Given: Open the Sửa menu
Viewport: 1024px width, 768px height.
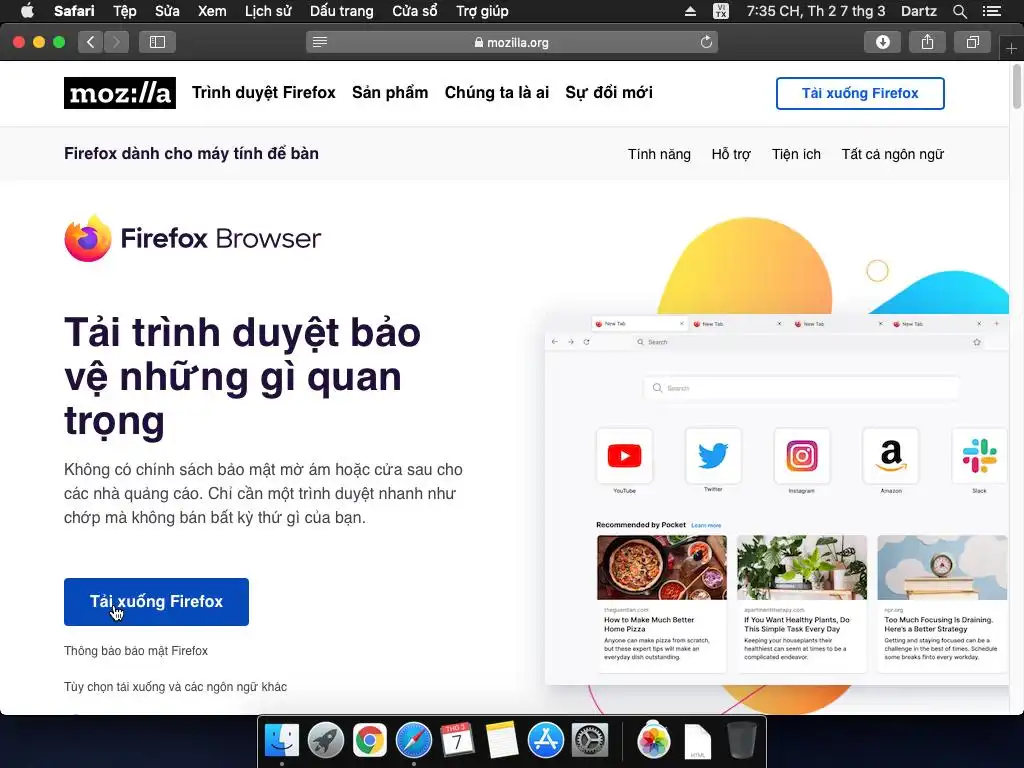Looking at the screenshot, I should click(167, 11).
